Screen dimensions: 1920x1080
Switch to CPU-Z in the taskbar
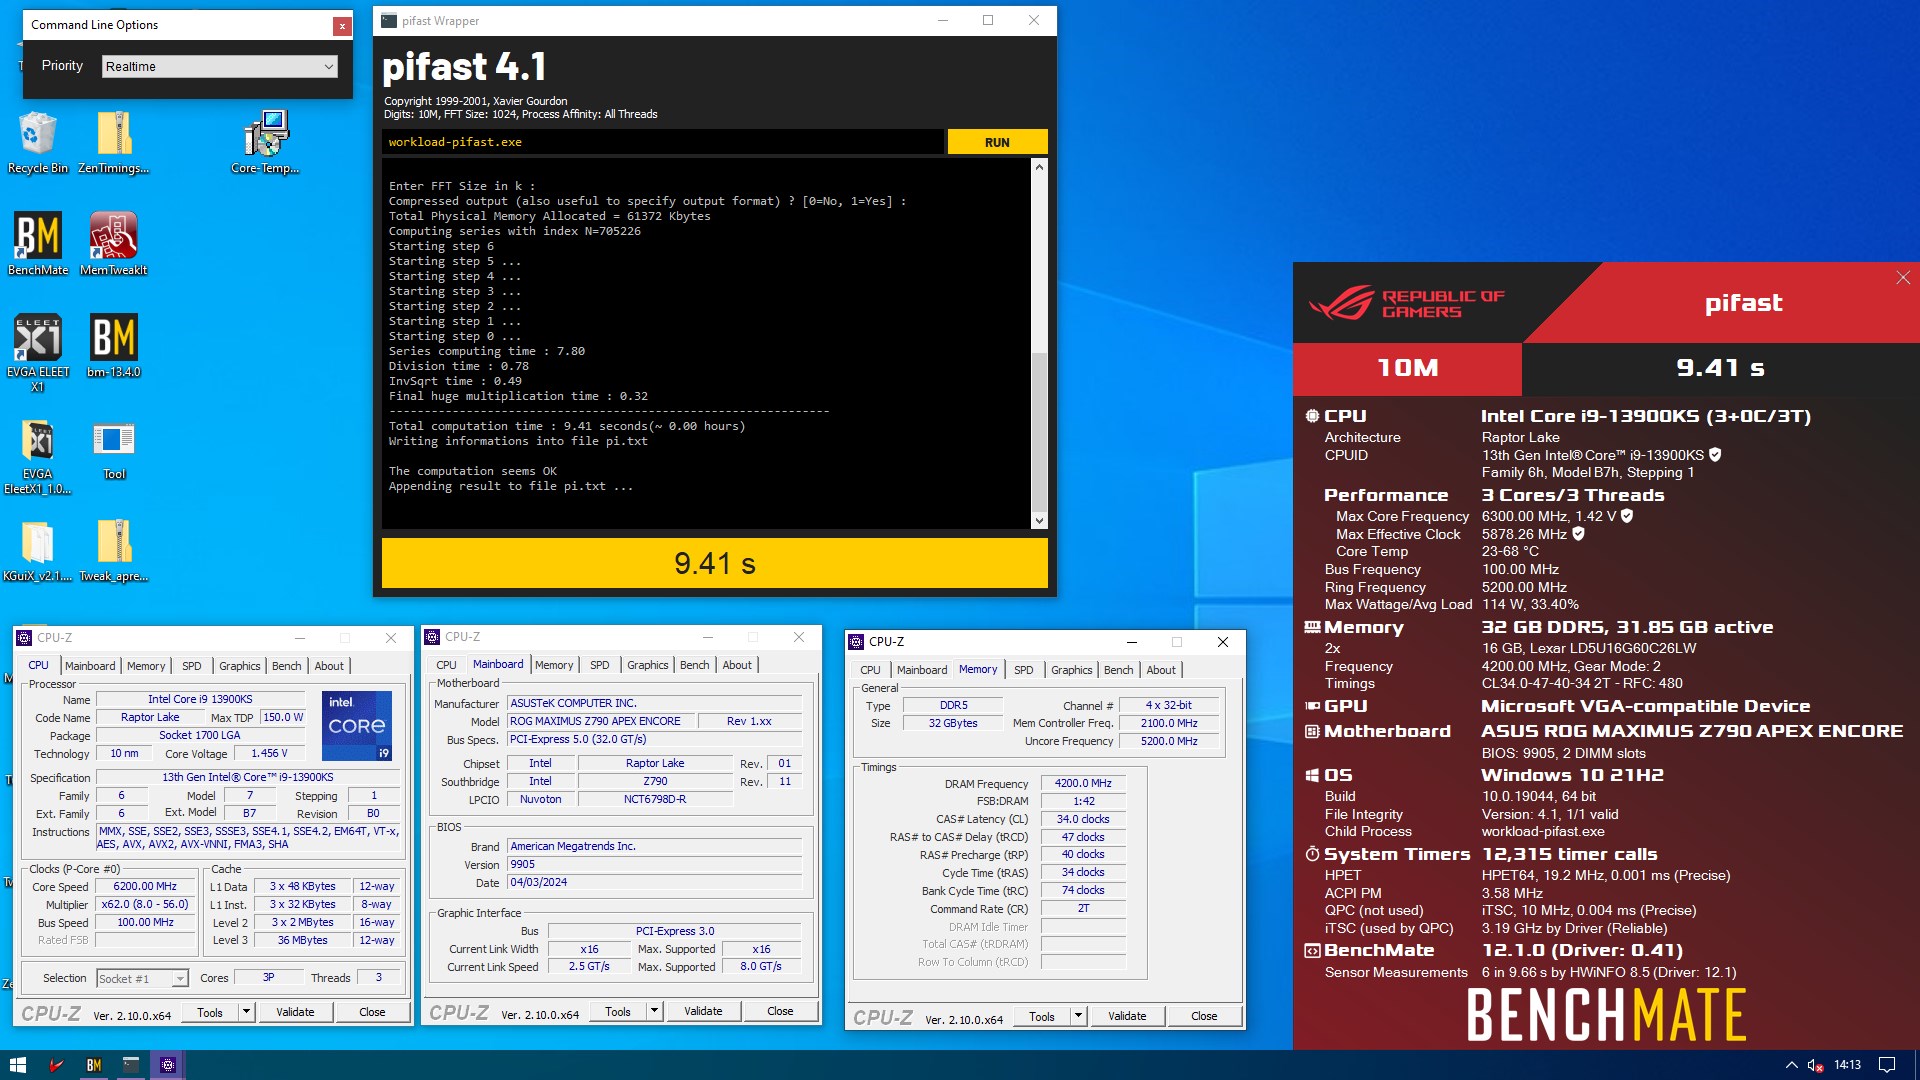tap(167, 1065)
